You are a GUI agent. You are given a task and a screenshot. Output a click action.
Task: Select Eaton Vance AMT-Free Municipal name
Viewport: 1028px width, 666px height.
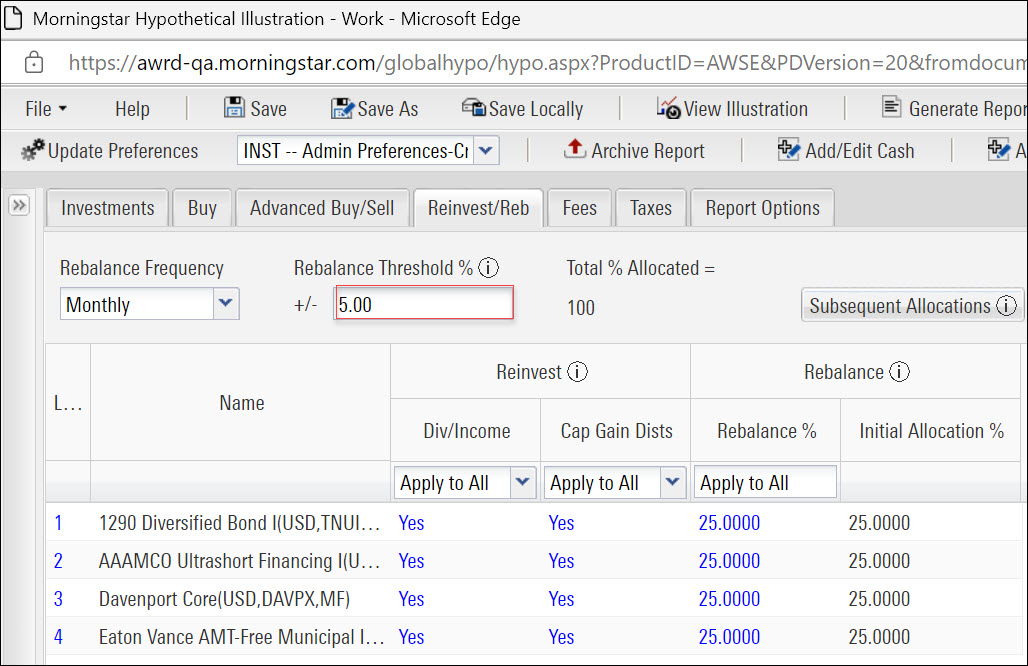point(241,637)
